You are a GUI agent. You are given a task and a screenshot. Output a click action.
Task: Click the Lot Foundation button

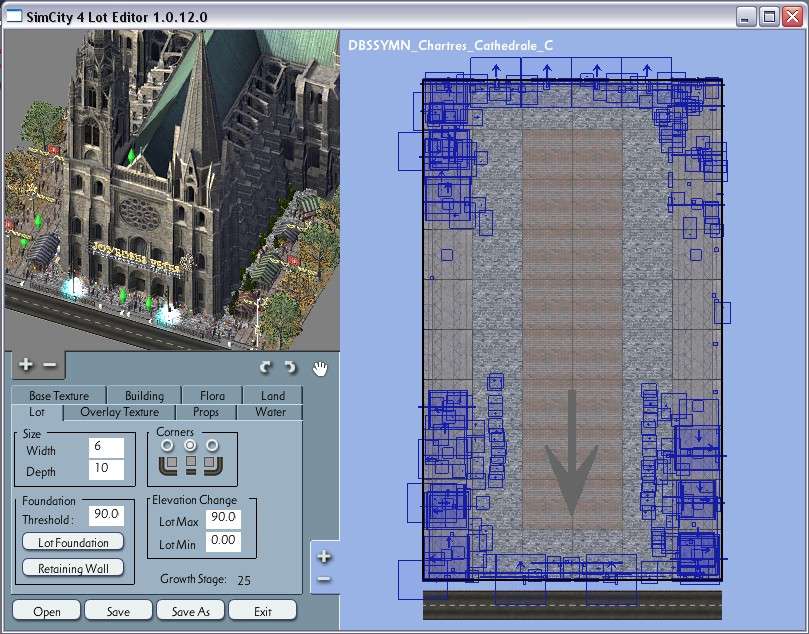[73, 542]
